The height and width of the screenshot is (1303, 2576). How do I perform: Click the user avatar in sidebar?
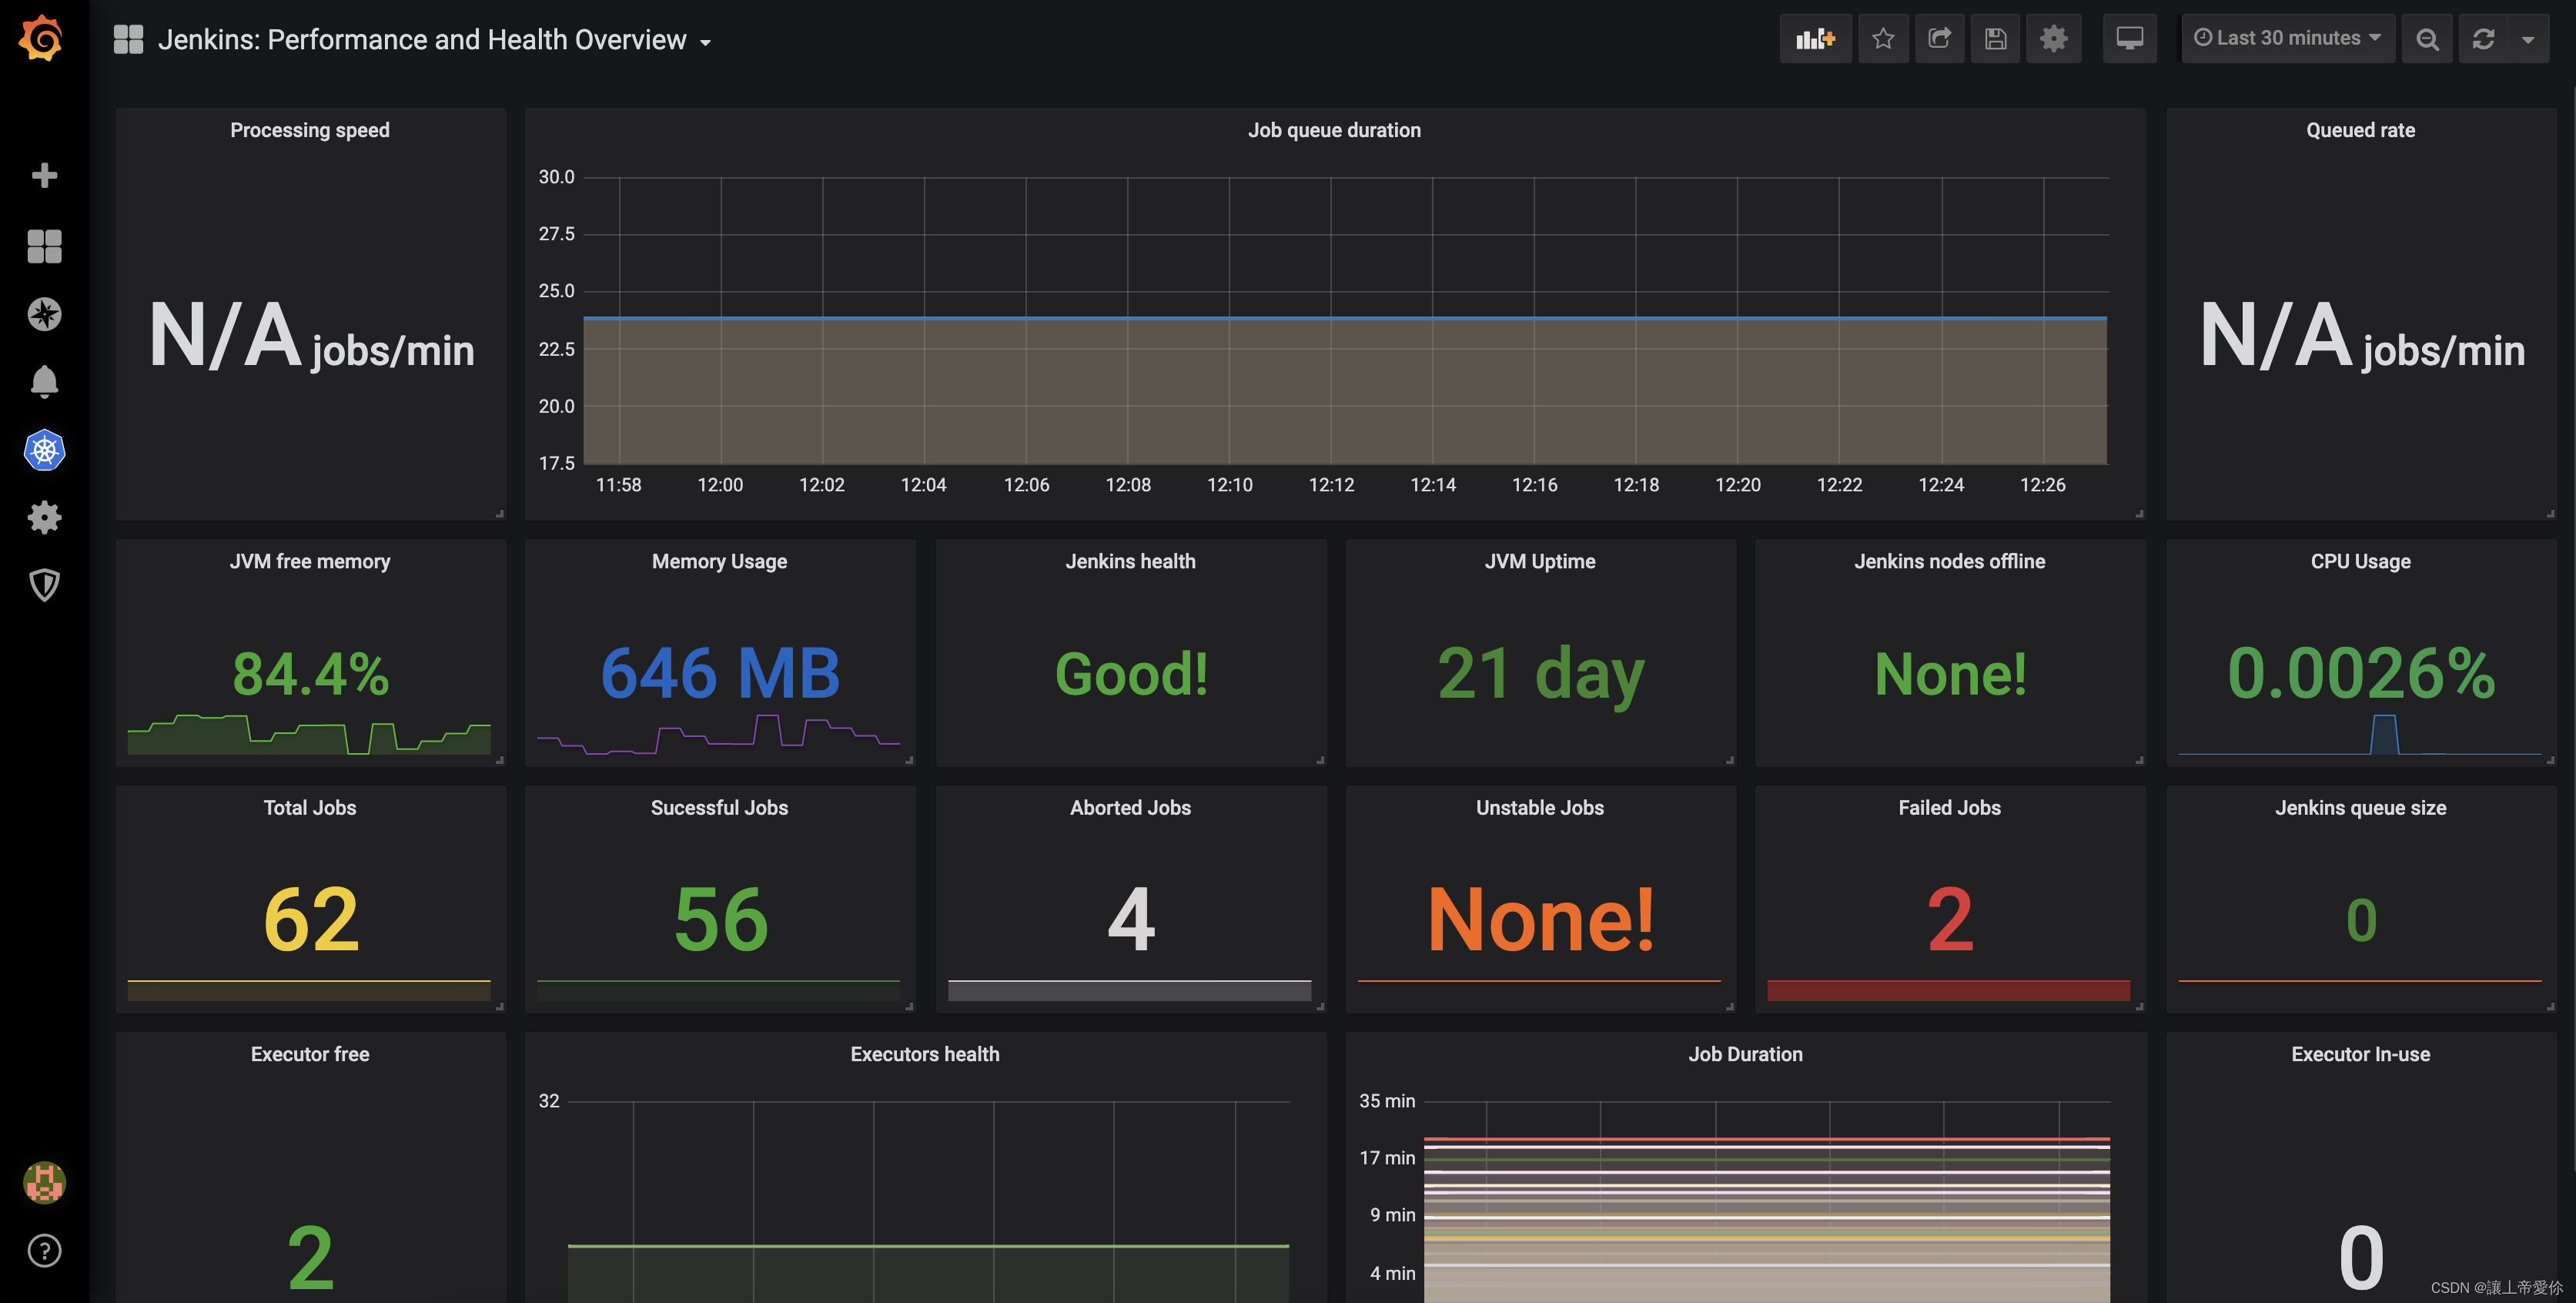click(44, 1182)
